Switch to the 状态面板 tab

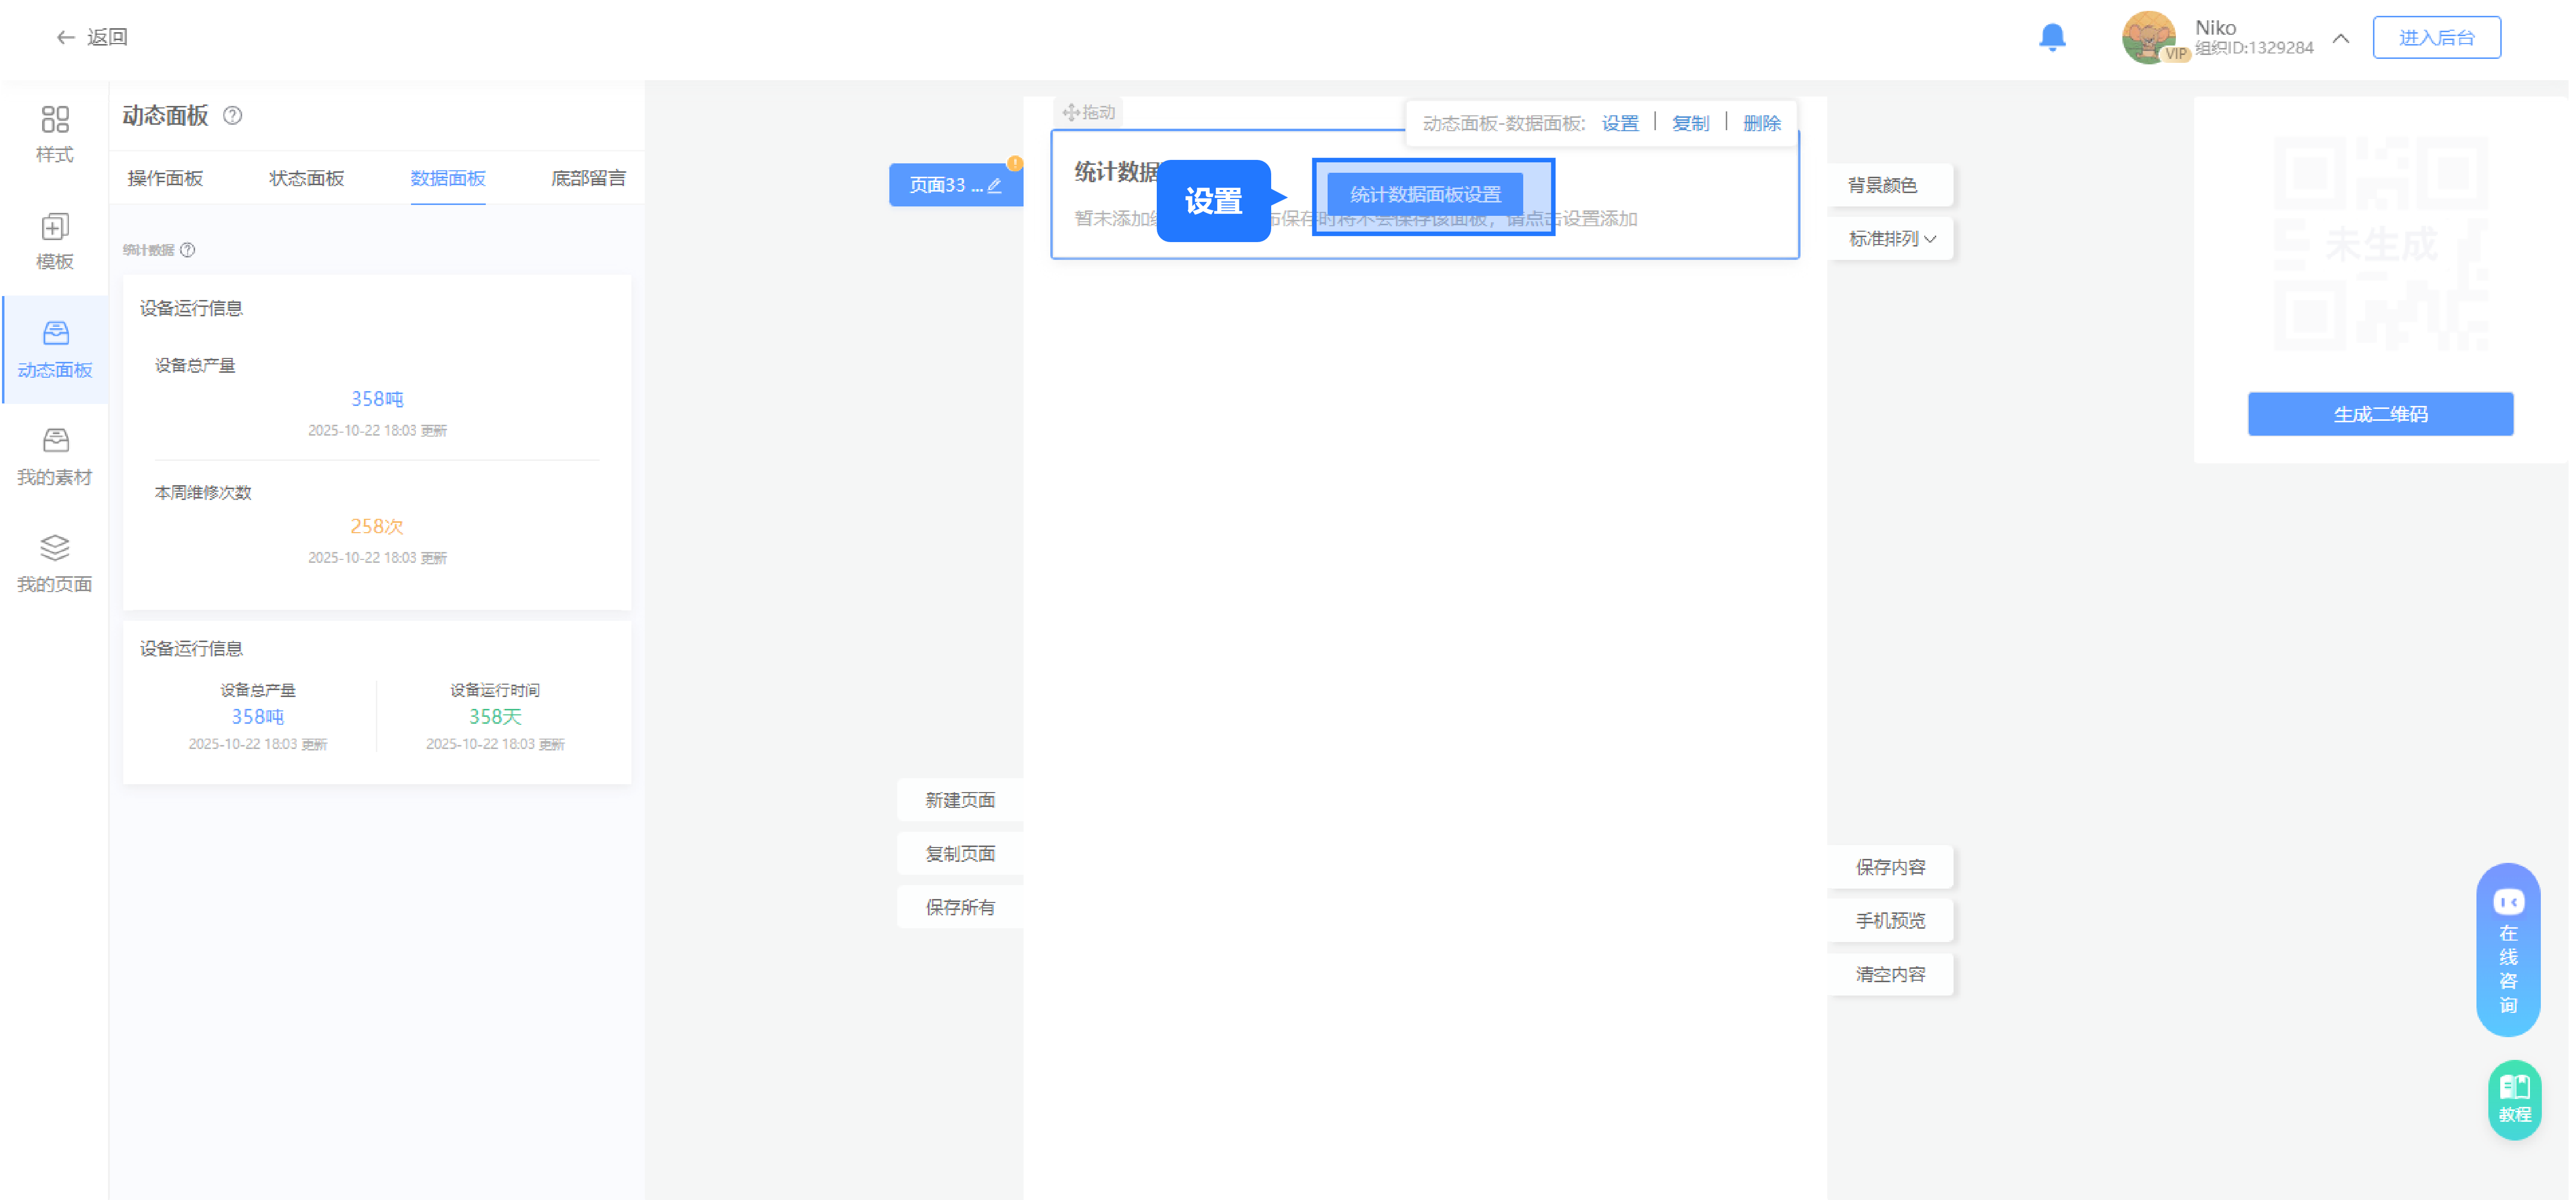307,179
